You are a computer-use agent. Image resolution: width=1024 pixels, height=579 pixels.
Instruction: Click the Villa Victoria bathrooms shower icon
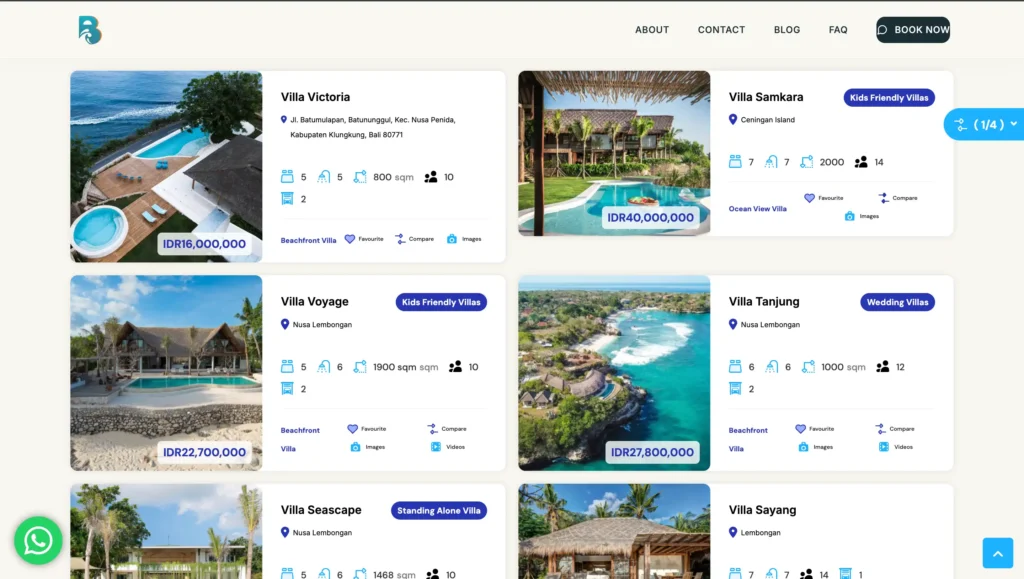[324, 177]
